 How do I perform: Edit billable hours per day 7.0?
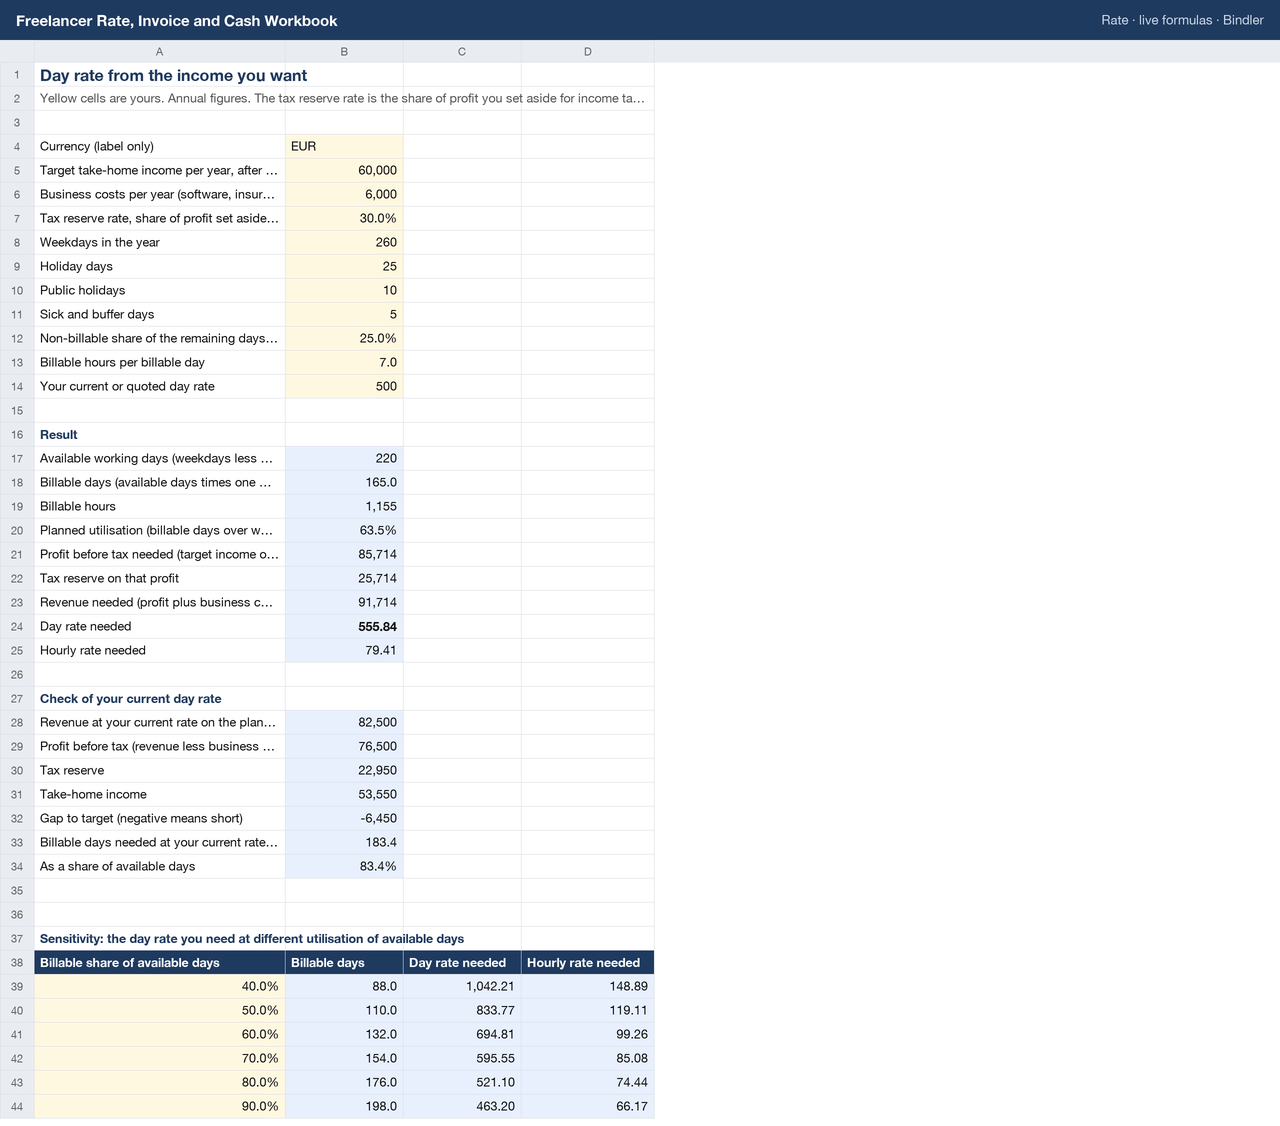[344, 362]
